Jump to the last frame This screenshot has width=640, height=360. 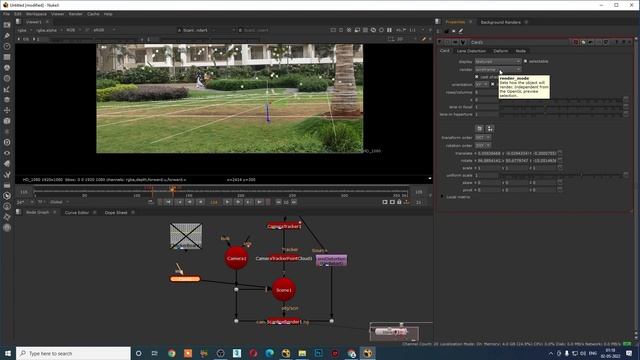(x=260, y=202)
